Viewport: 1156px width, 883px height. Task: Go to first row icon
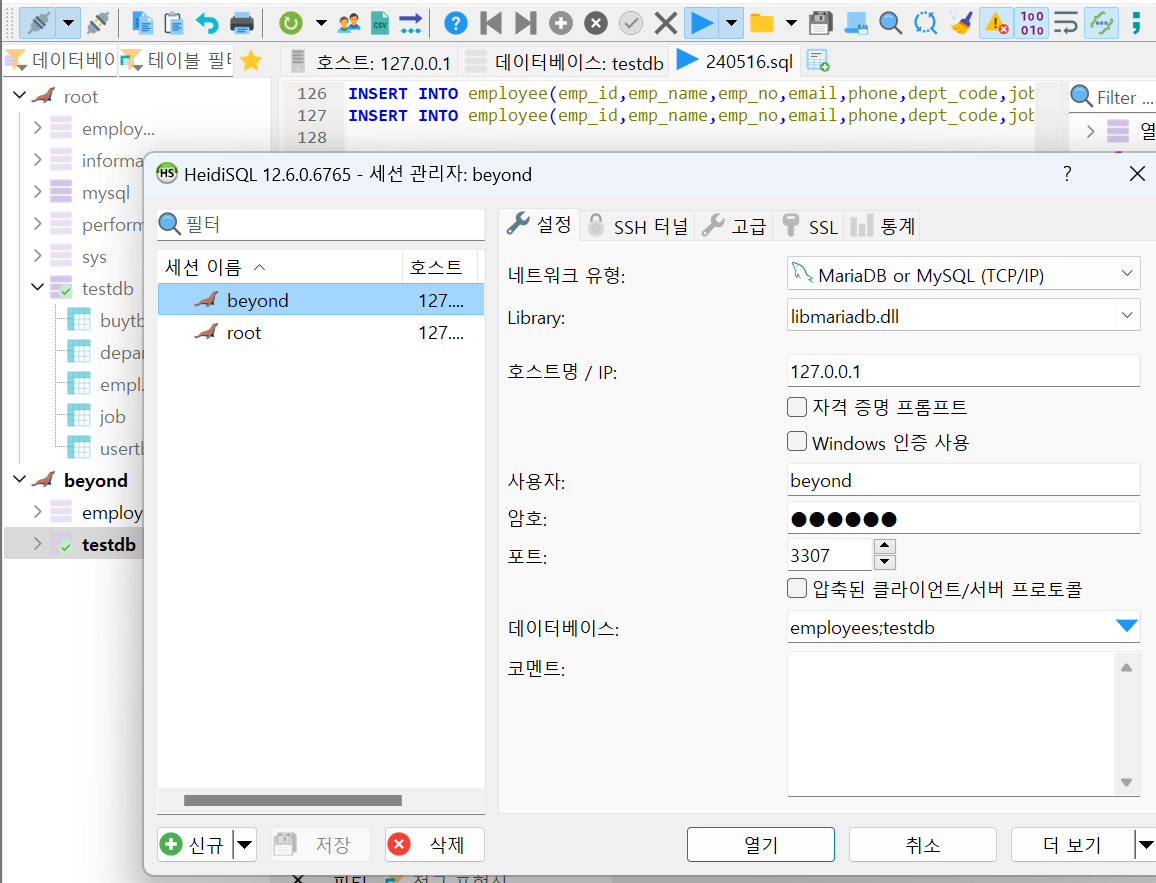coord(490,23)
